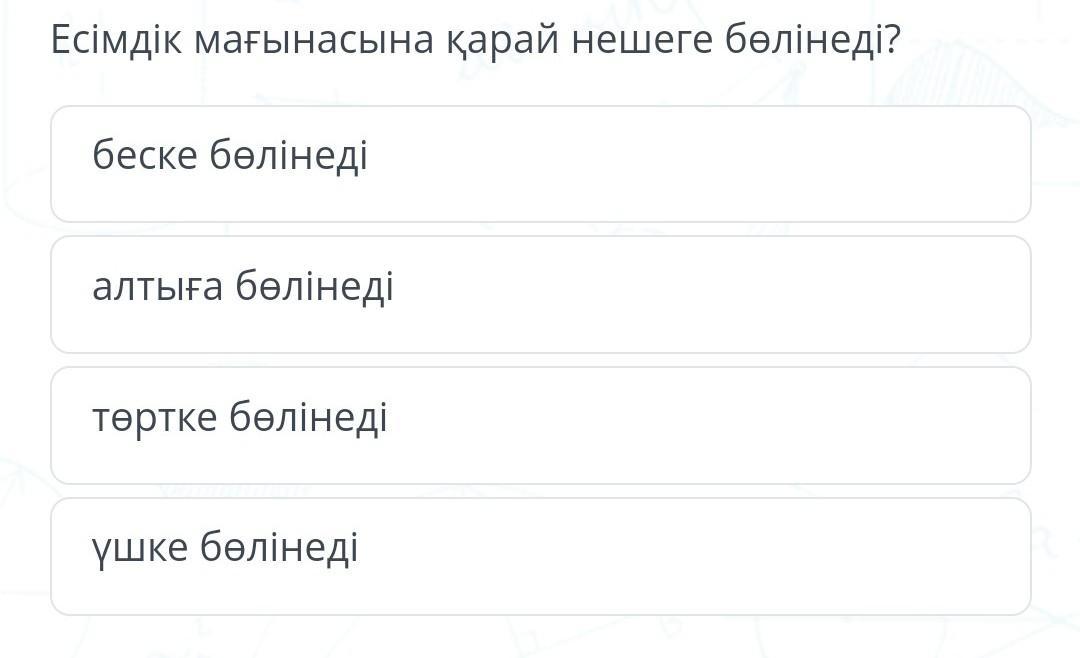Pick the answer "үшке бөлінеді"
The image size is (1080, 658).
540,556
